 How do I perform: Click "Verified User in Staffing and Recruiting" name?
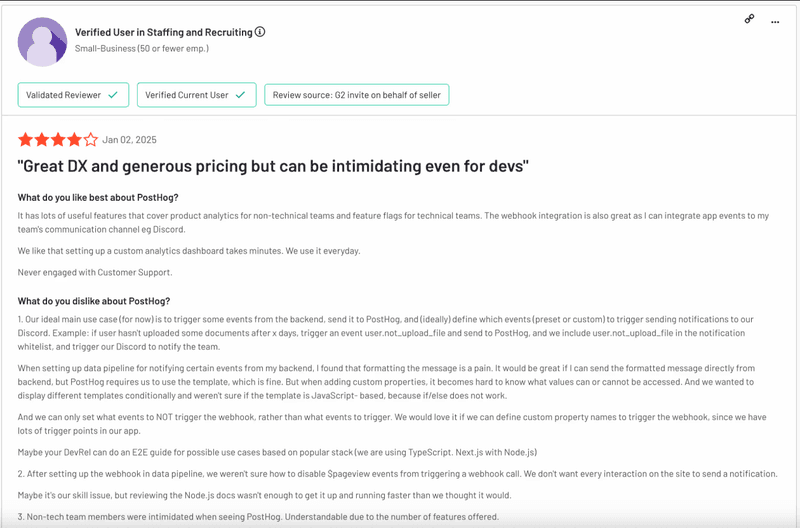(x=163, y=32)
